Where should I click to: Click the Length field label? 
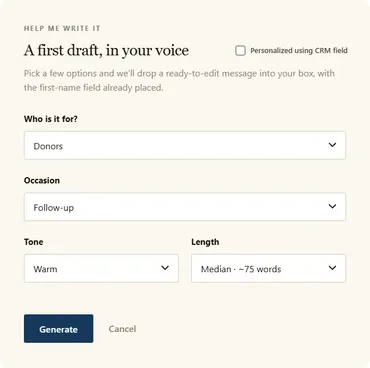tap(205, 242)
